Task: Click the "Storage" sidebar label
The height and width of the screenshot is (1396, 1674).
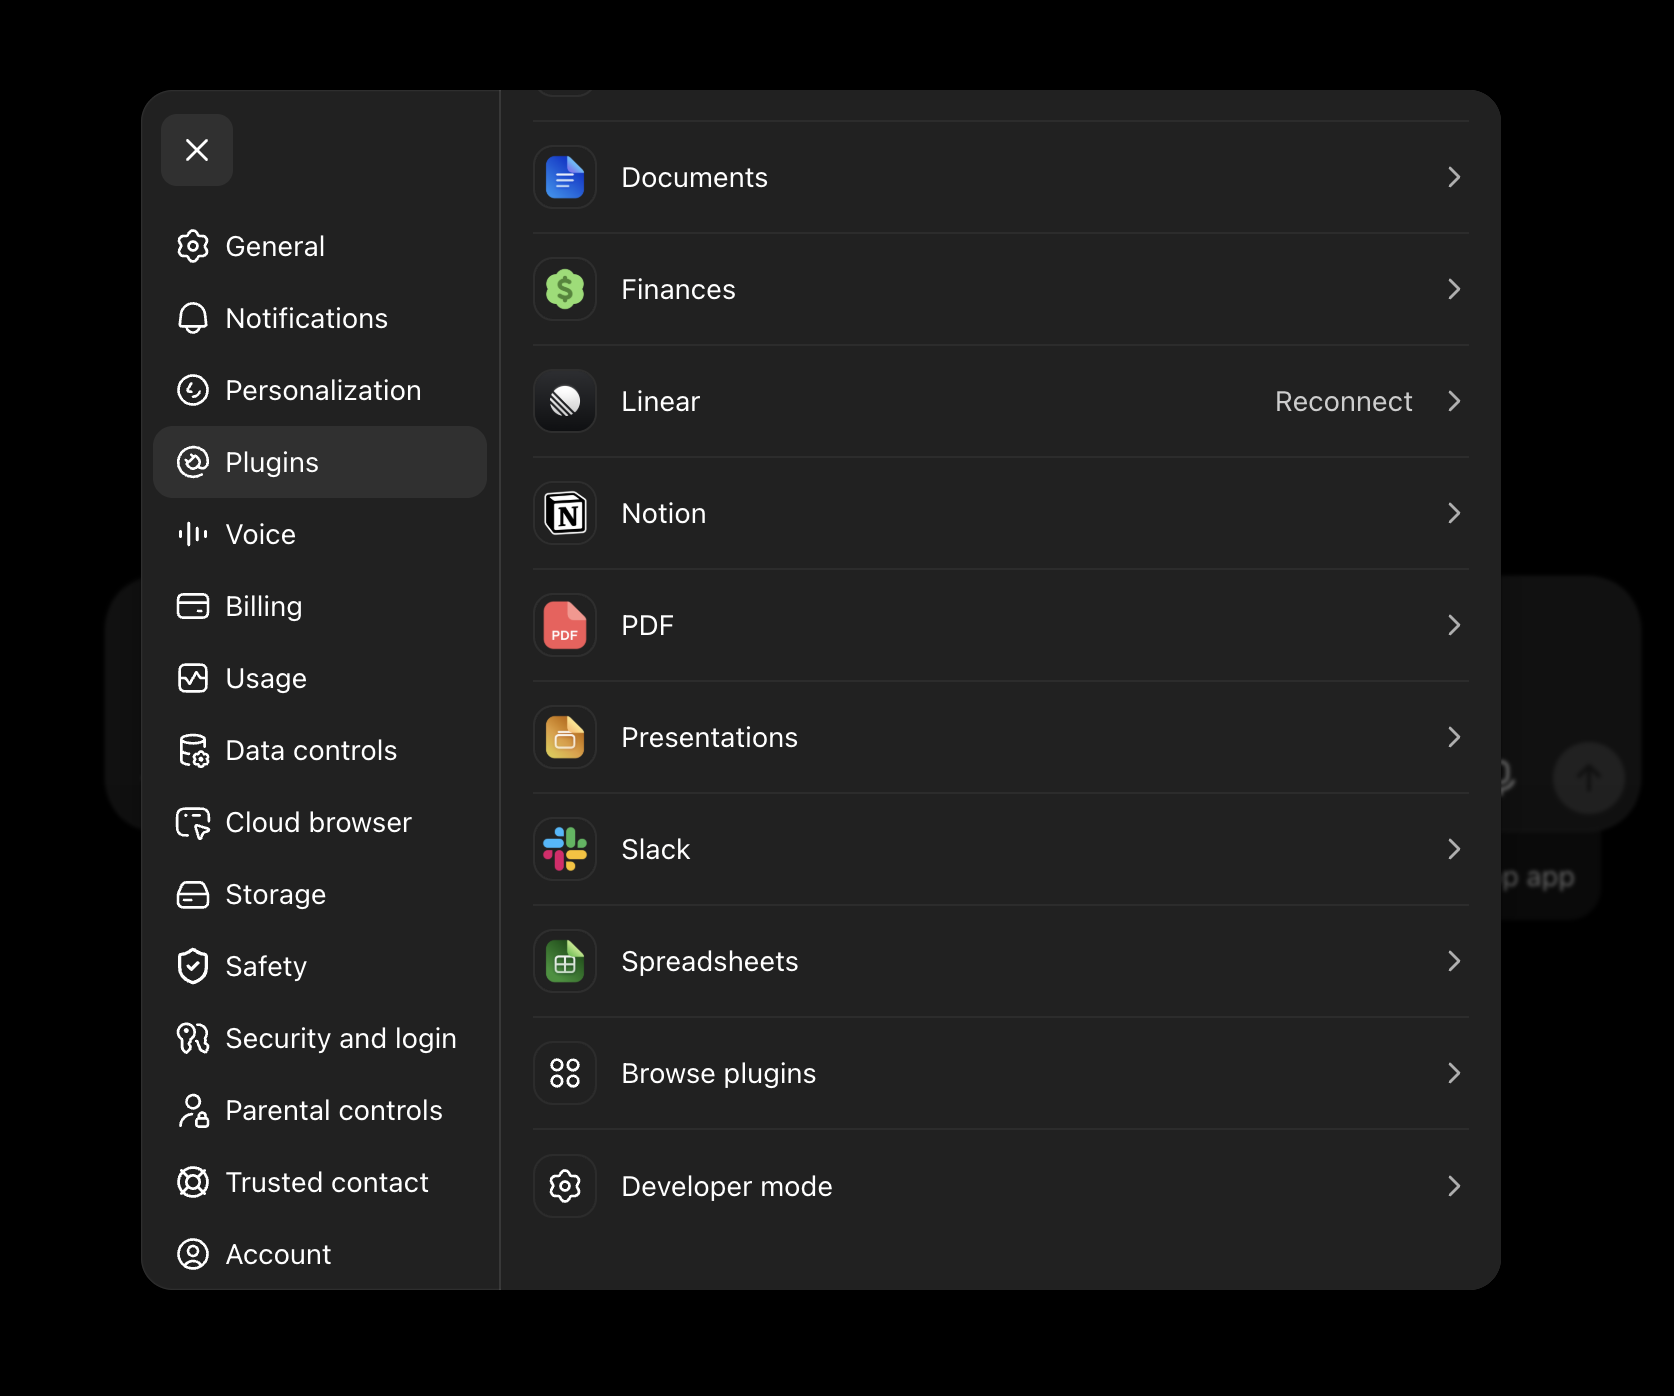Action: pyautogui.click(x=276, y=894)
